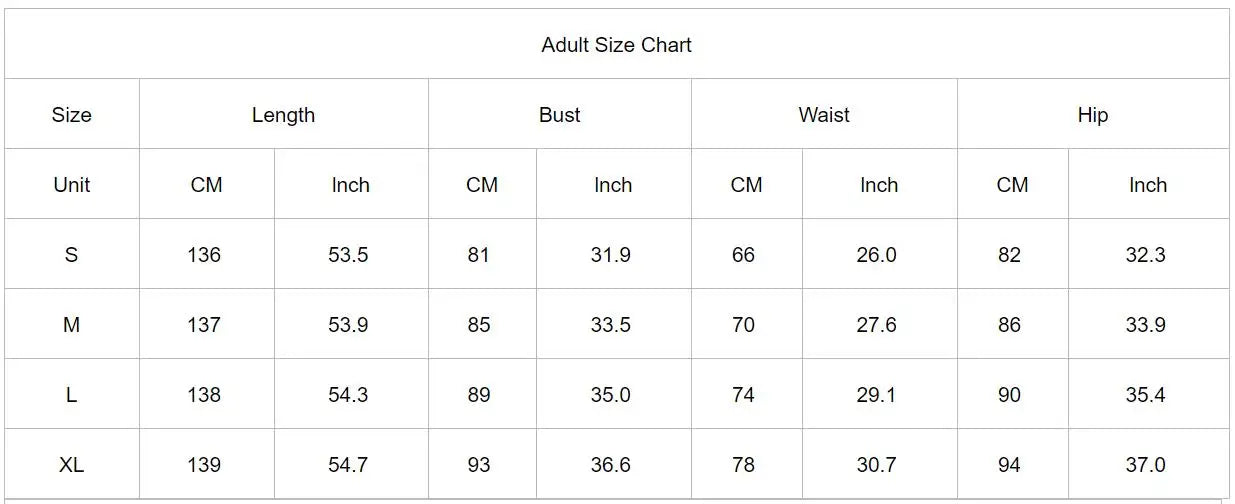The image size is (1235, 504).
Task: Select the 89 bust CM value
Action: pos(479,395)
